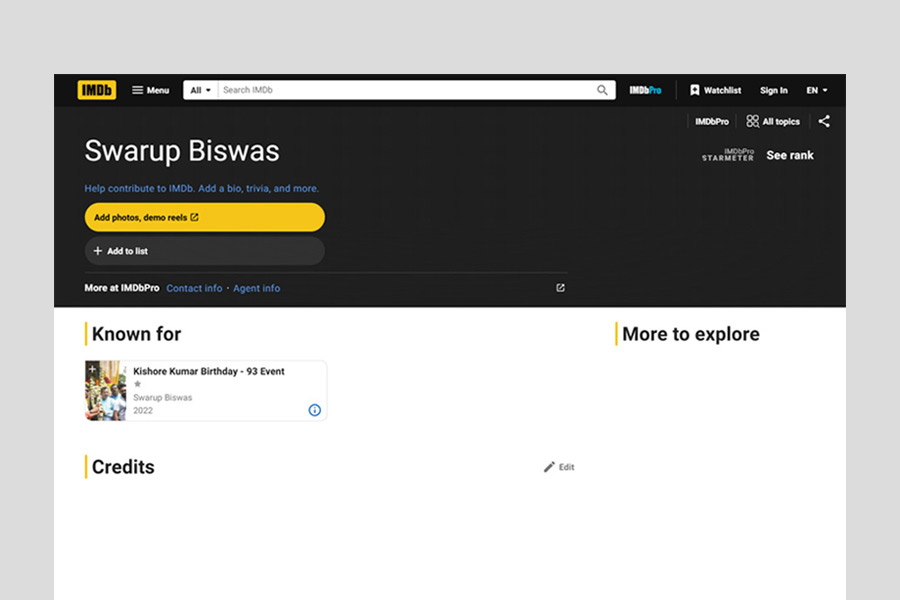Click See rank on STARmeter
This screenshot has width=900, height=600.
pyautogui.click(x=789, y=155)
